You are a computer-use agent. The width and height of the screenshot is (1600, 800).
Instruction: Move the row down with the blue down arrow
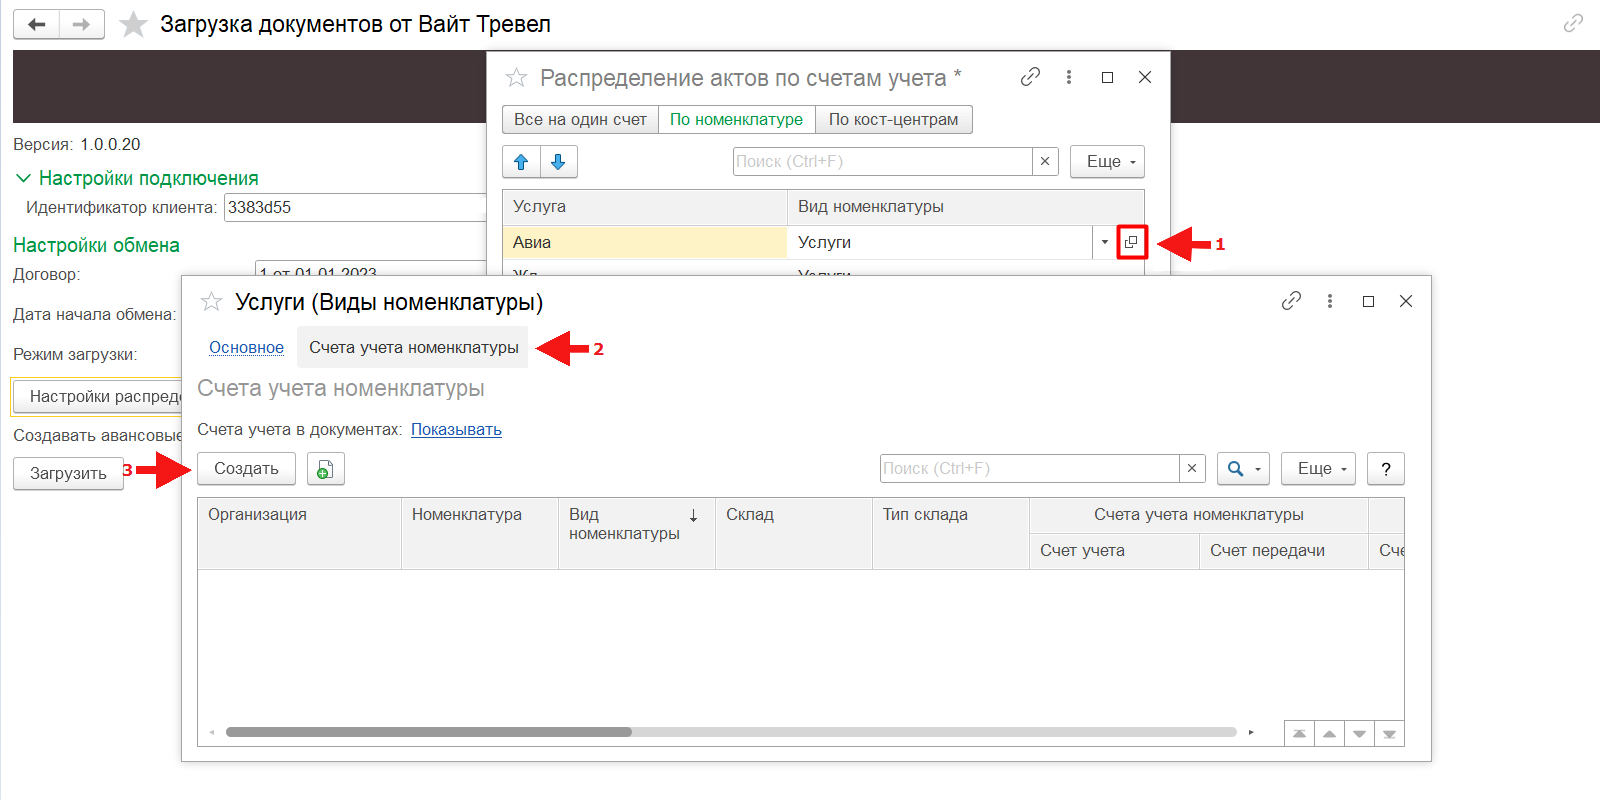558,162
